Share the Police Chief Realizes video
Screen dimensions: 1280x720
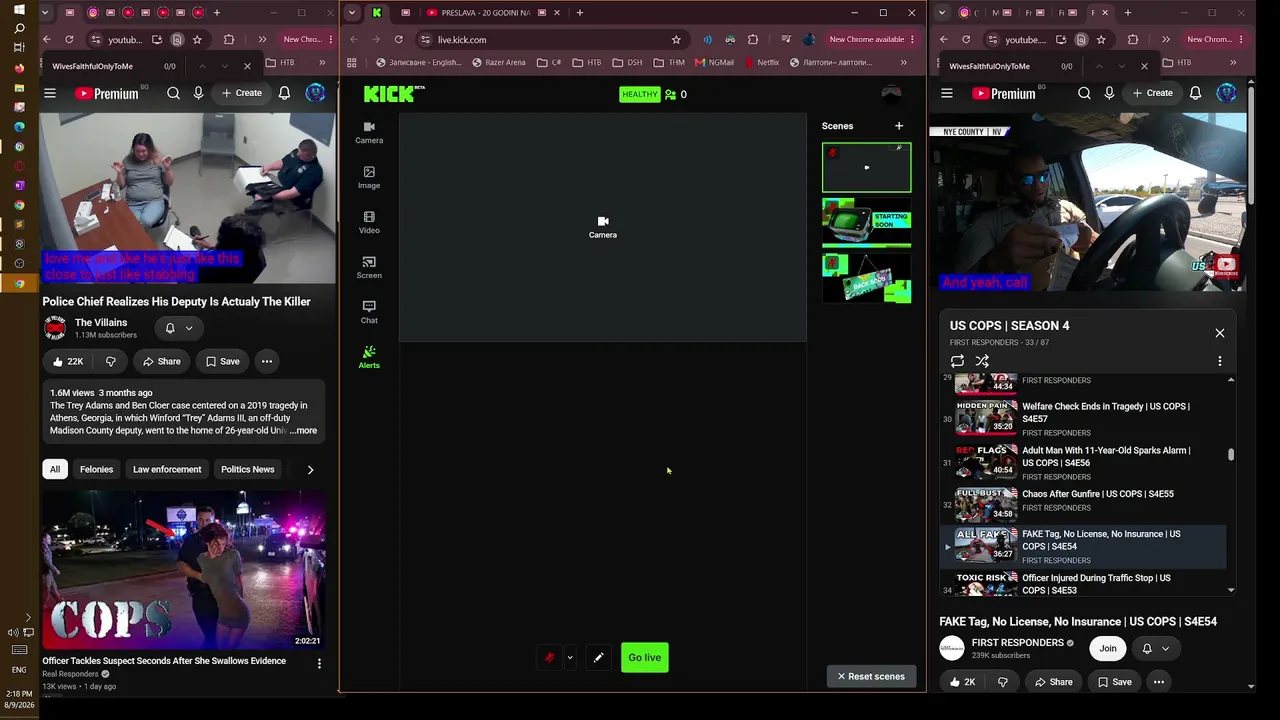click(x=160, y=361)
